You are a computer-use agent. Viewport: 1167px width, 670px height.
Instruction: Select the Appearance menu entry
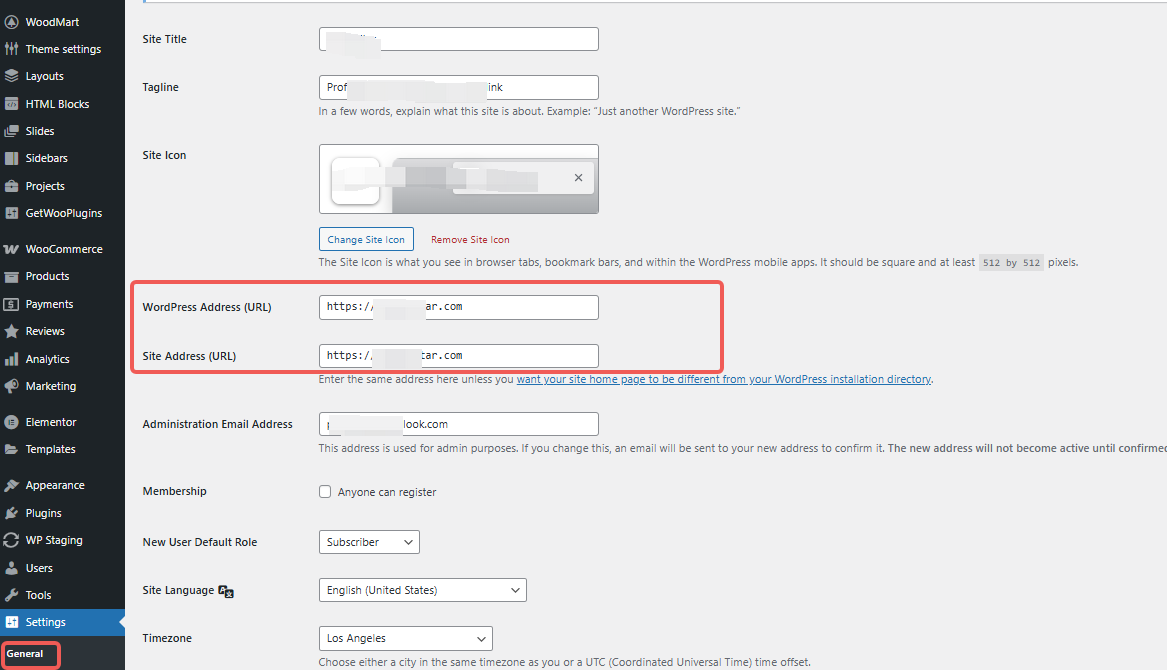click(x=54, y=484)
